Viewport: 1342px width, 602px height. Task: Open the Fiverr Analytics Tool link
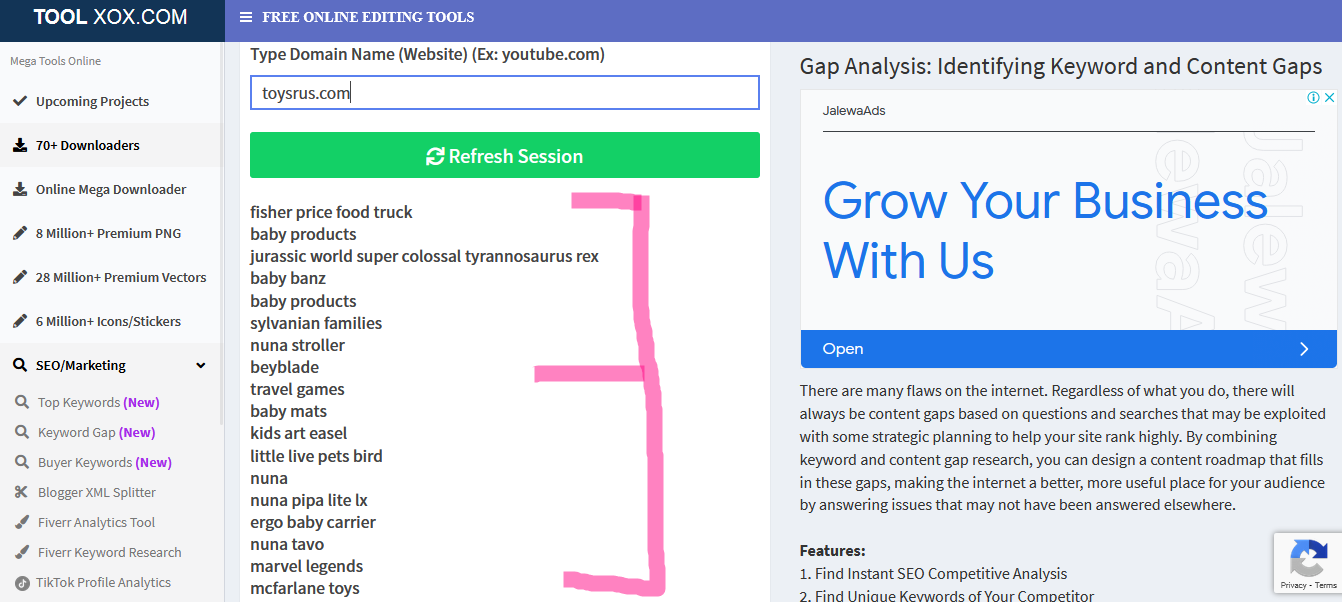96,522
